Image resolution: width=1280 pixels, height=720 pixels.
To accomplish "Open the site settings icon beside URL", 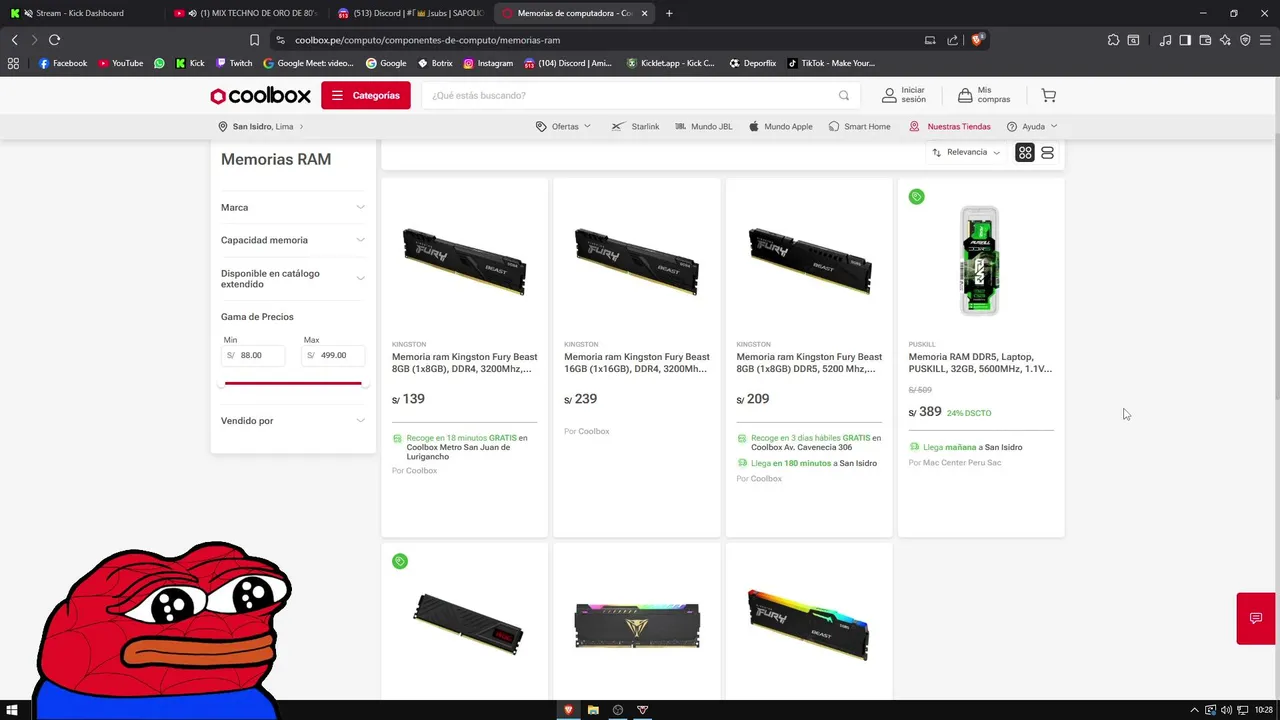I will 280,40.
